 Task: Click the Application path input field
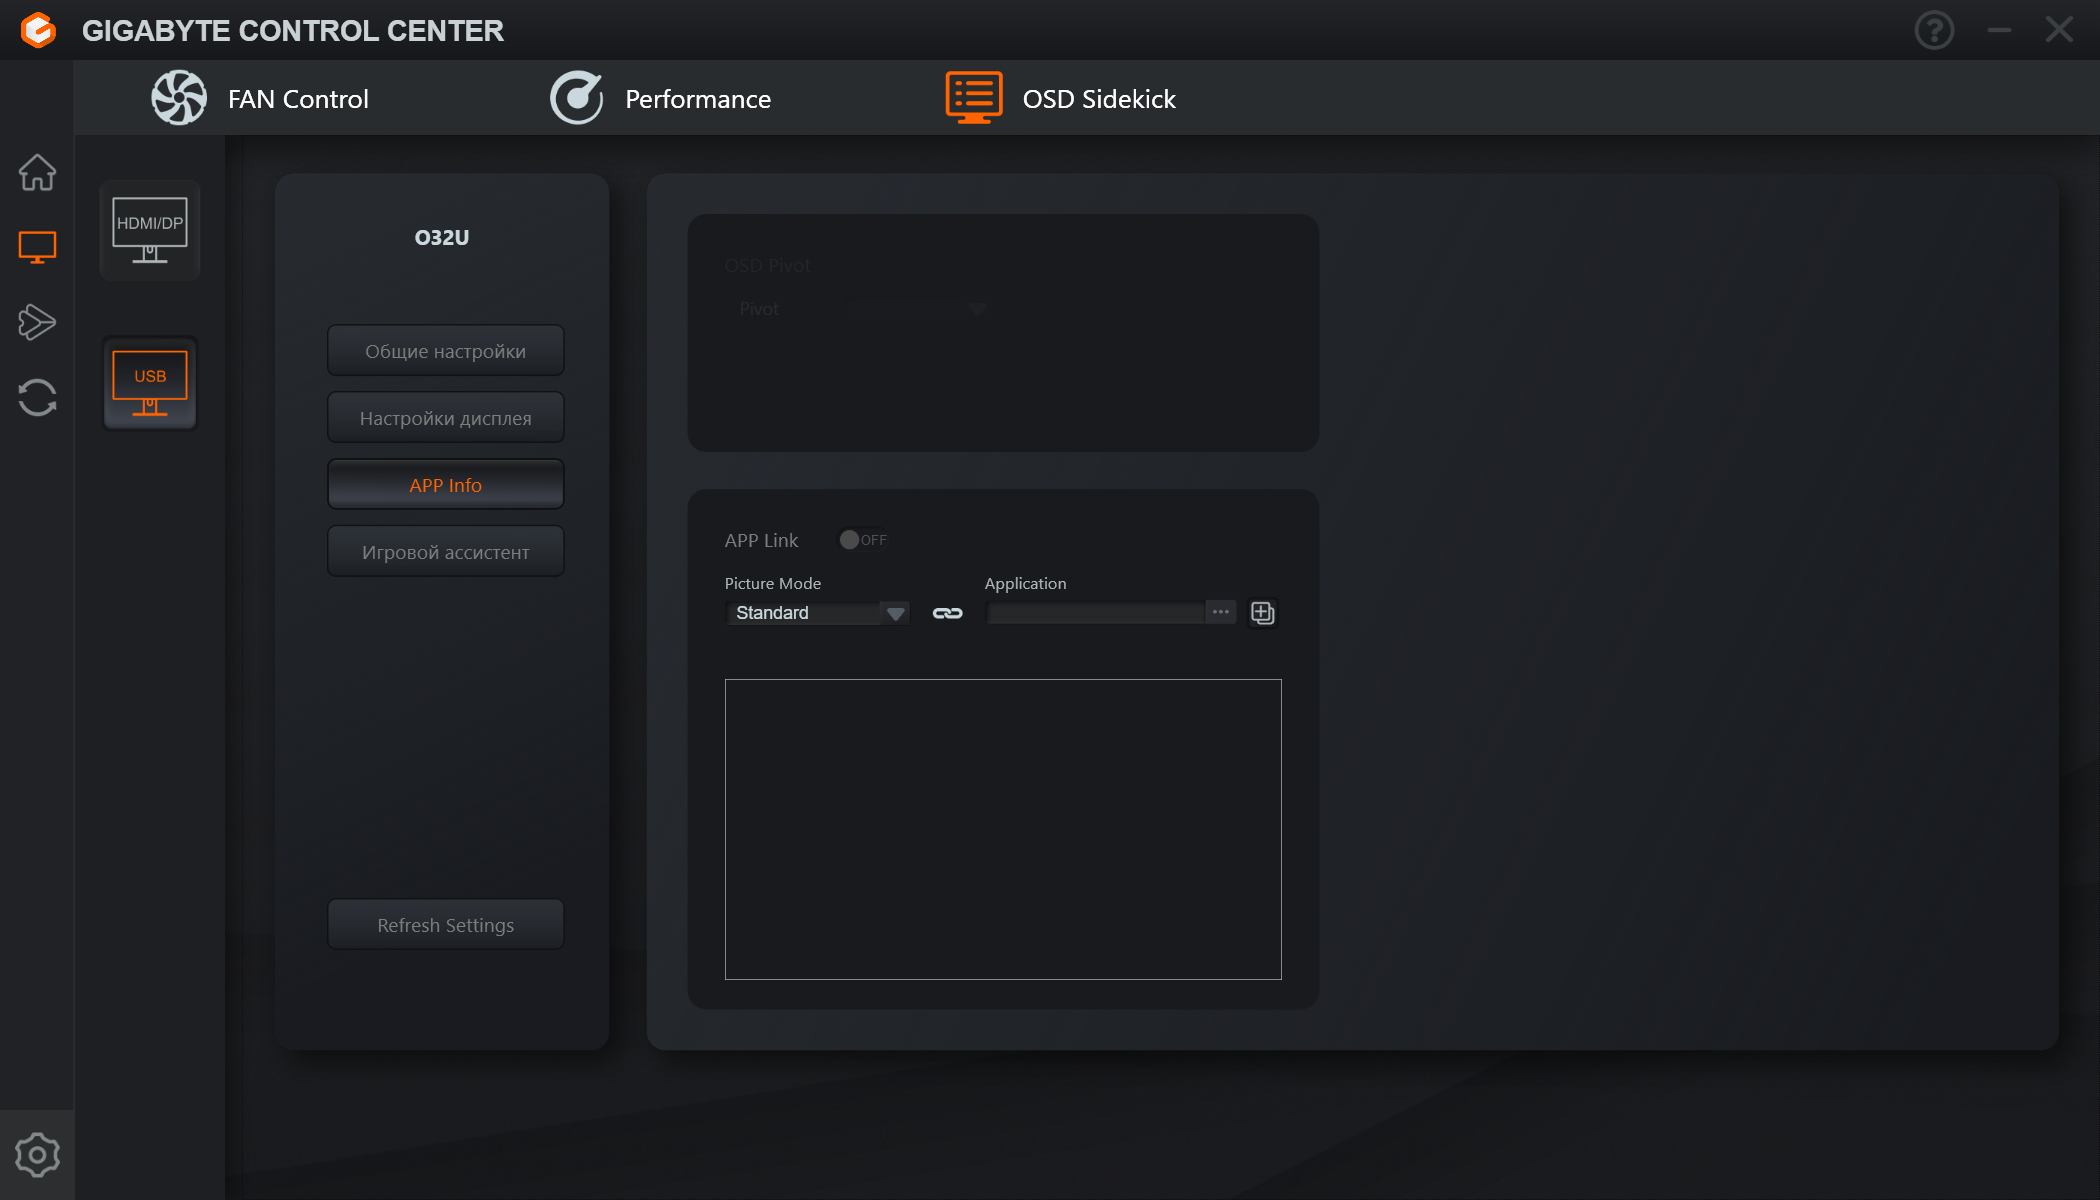[x=1095, y=613]
